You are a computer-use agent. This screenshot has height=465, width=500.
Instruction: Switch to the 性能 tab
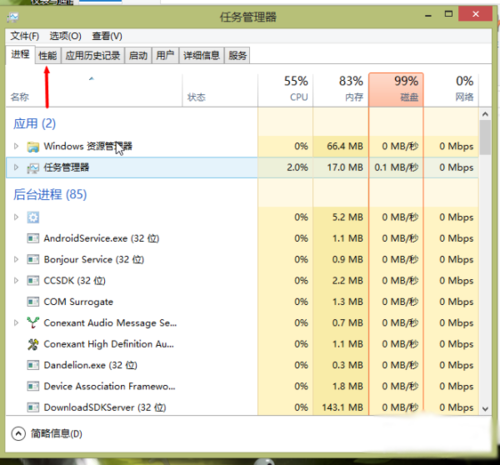[x=48, y=55]
